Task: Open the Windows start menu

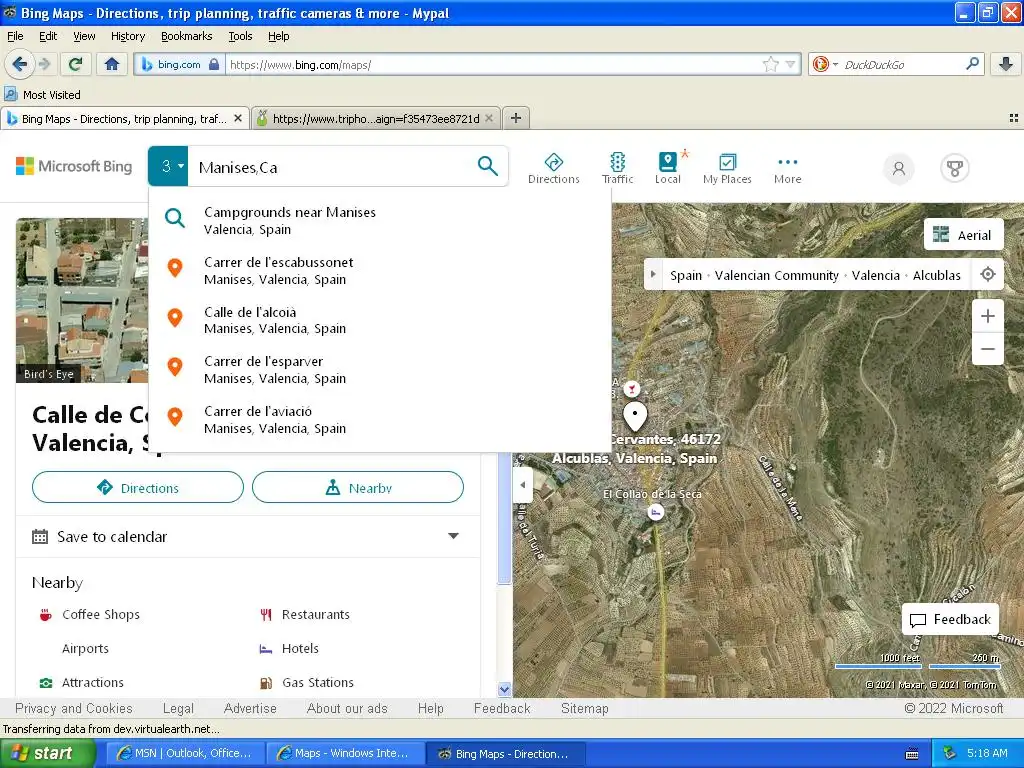Action: (x=47, y=754)
